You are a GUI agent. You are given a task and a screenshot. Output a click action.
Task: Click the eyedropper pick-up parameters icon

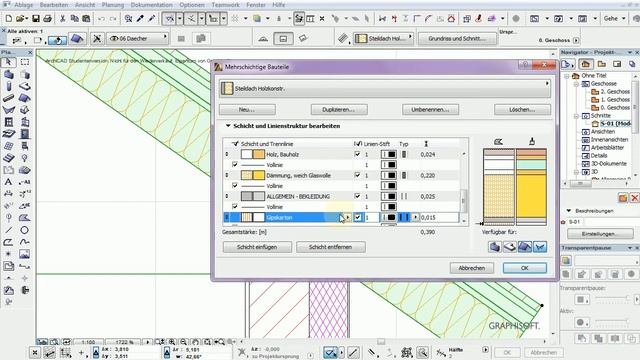(x=140, y=18)
